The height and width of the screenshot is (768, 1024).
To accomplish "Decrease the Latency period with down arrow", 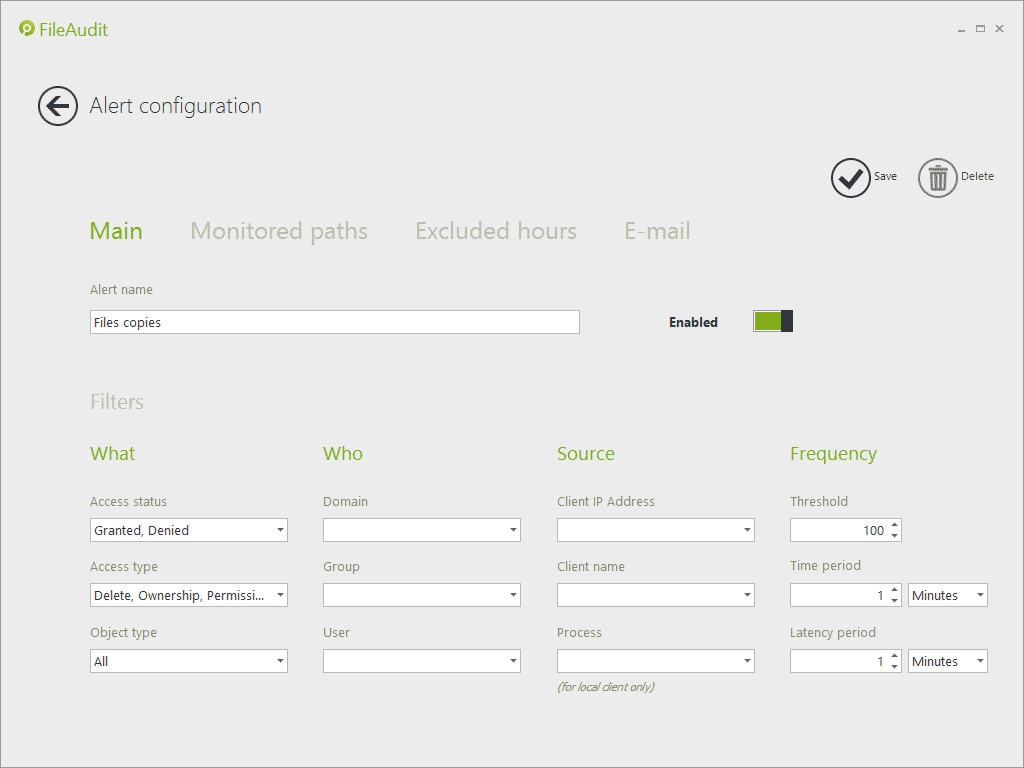I will click(x=894, y=667).
